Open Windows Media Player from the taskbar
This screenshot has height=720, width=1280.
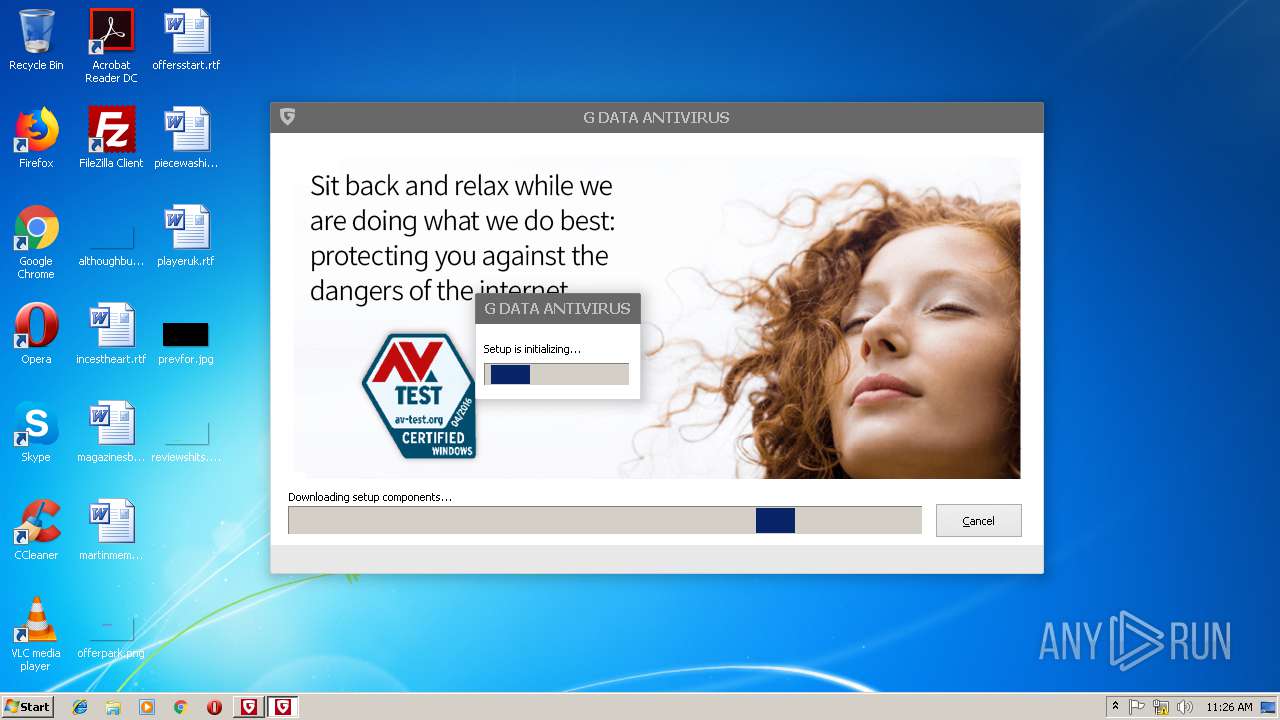147,707
